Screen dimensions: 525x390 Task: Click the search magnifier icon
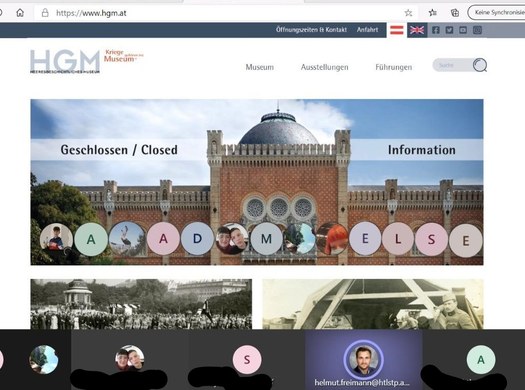tap(480, 65)
